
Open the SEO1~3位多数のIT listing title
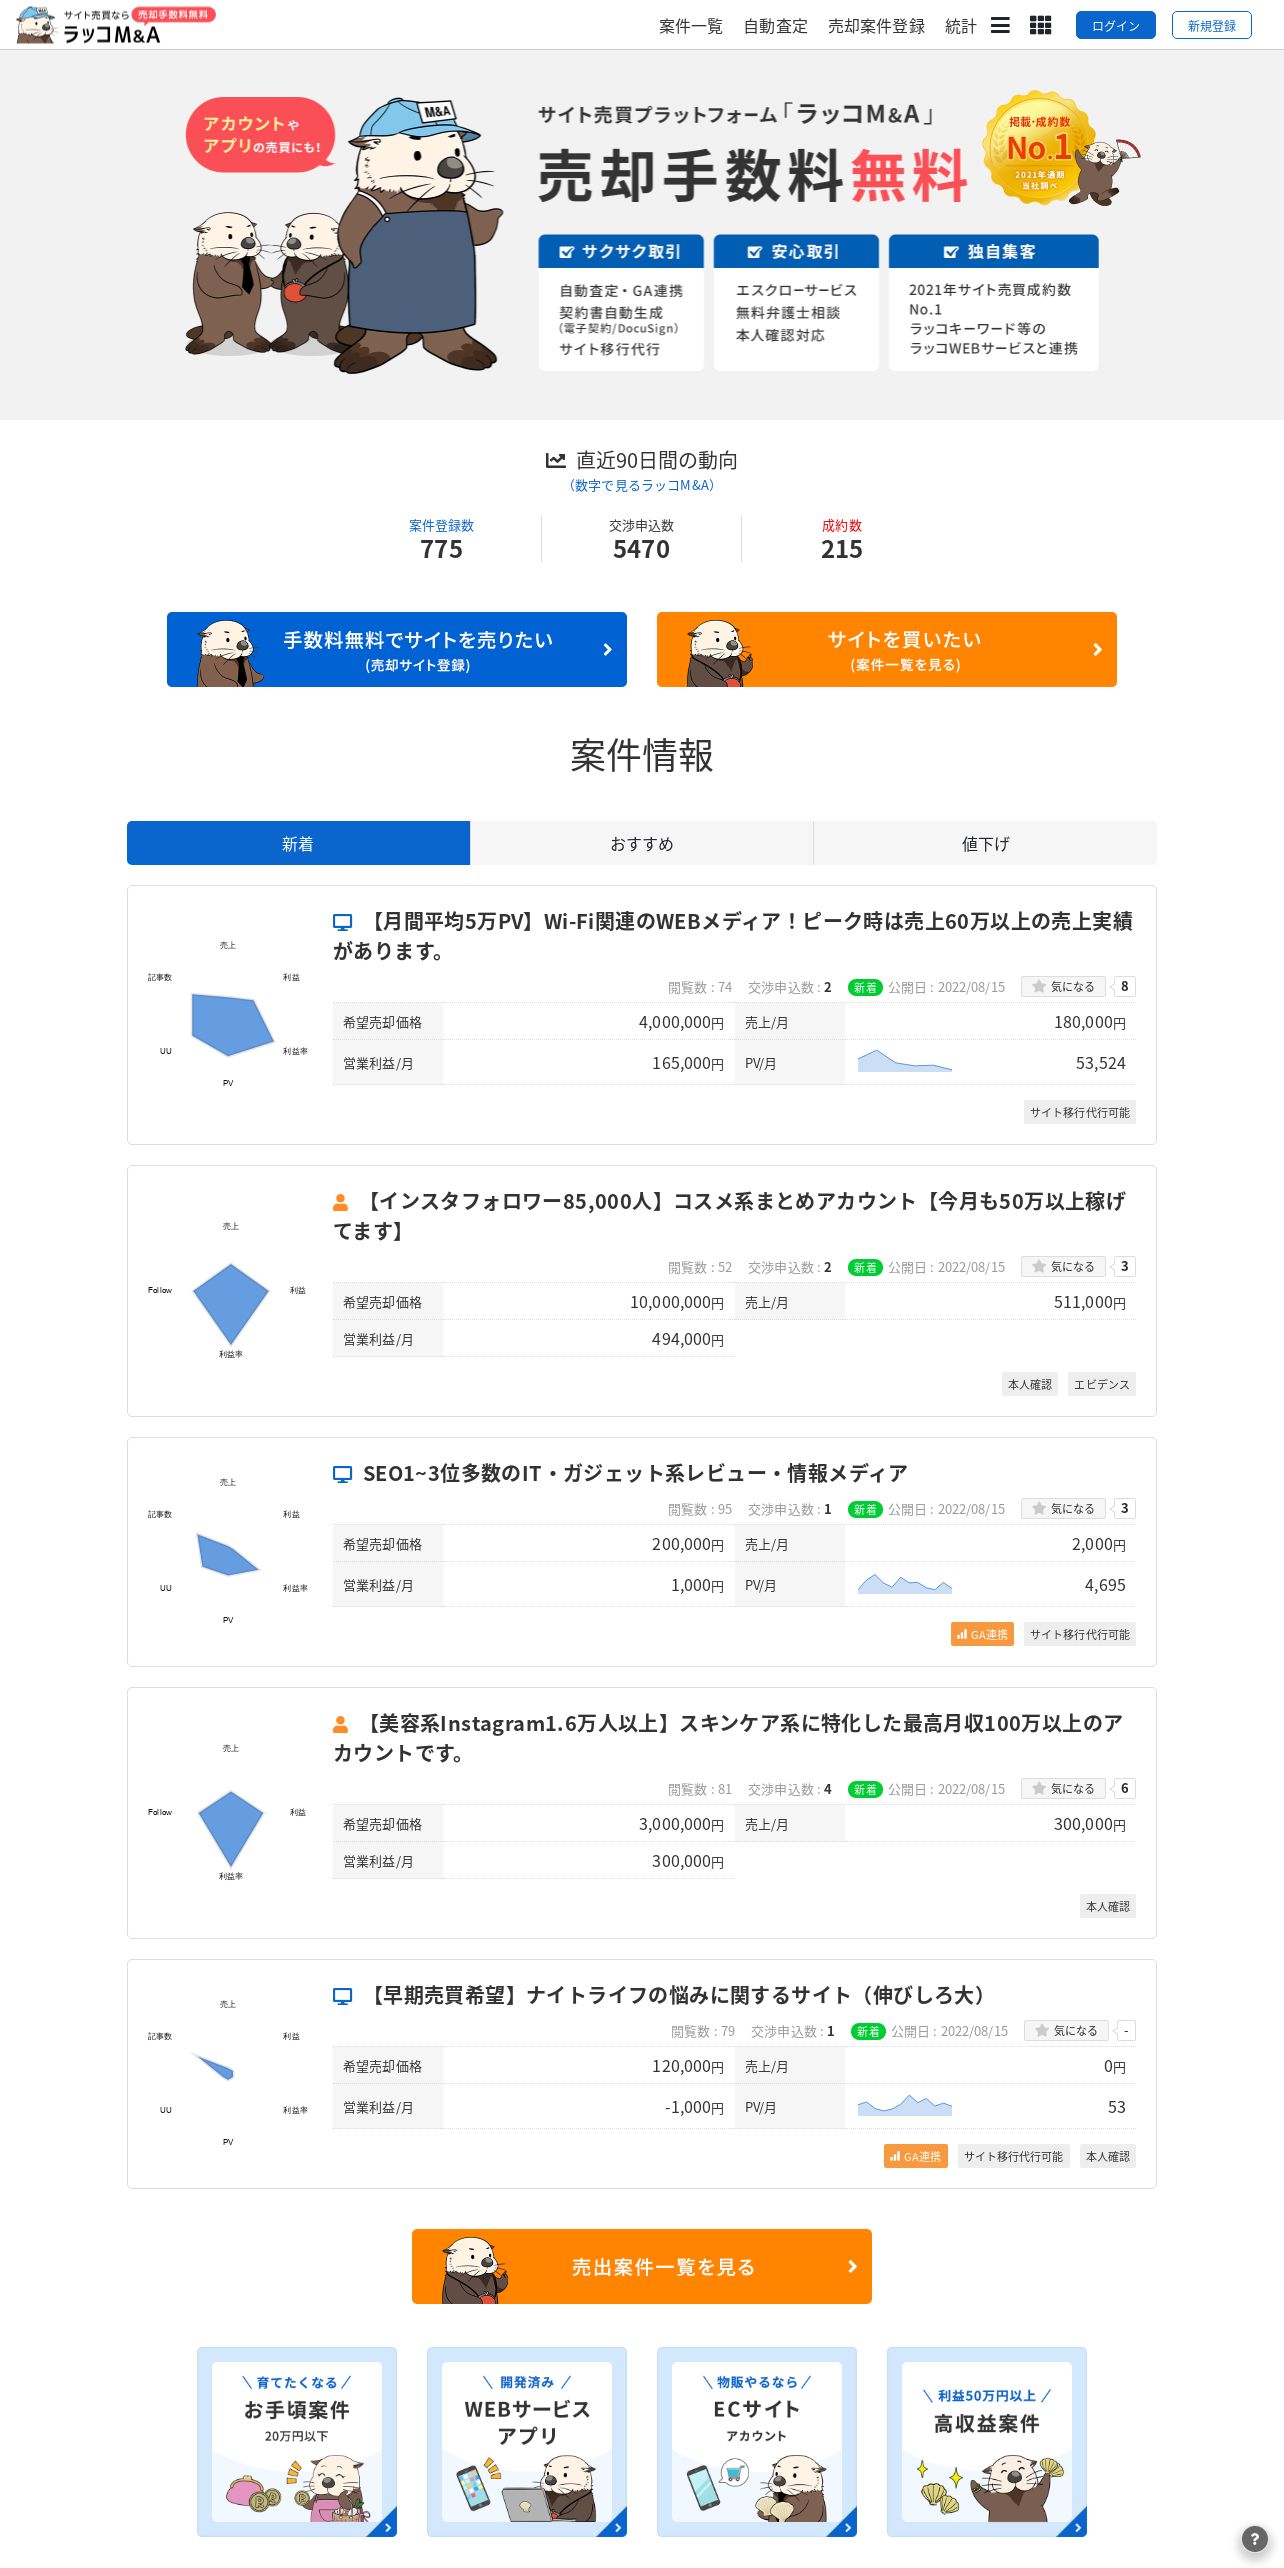(635, 1474)
